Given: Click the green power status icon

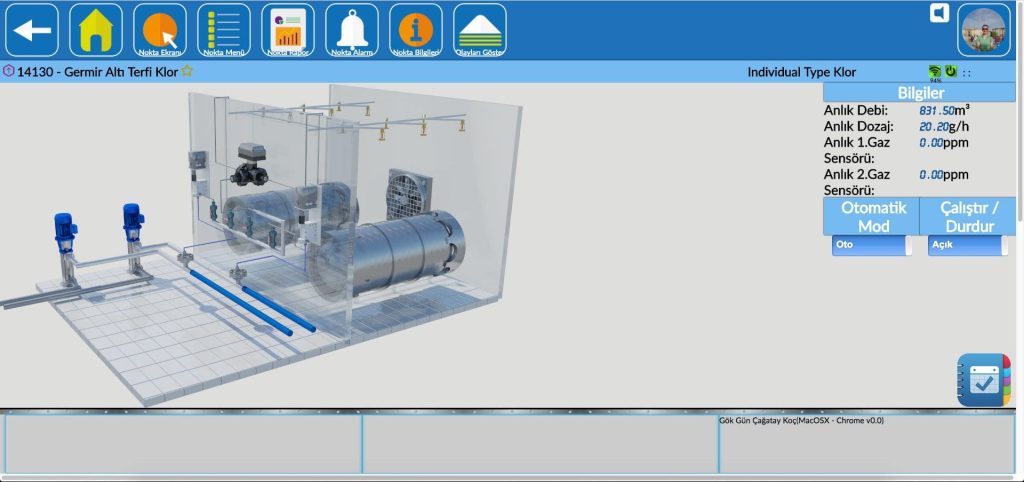Looking at the screenshot, I should pos(951,71).
